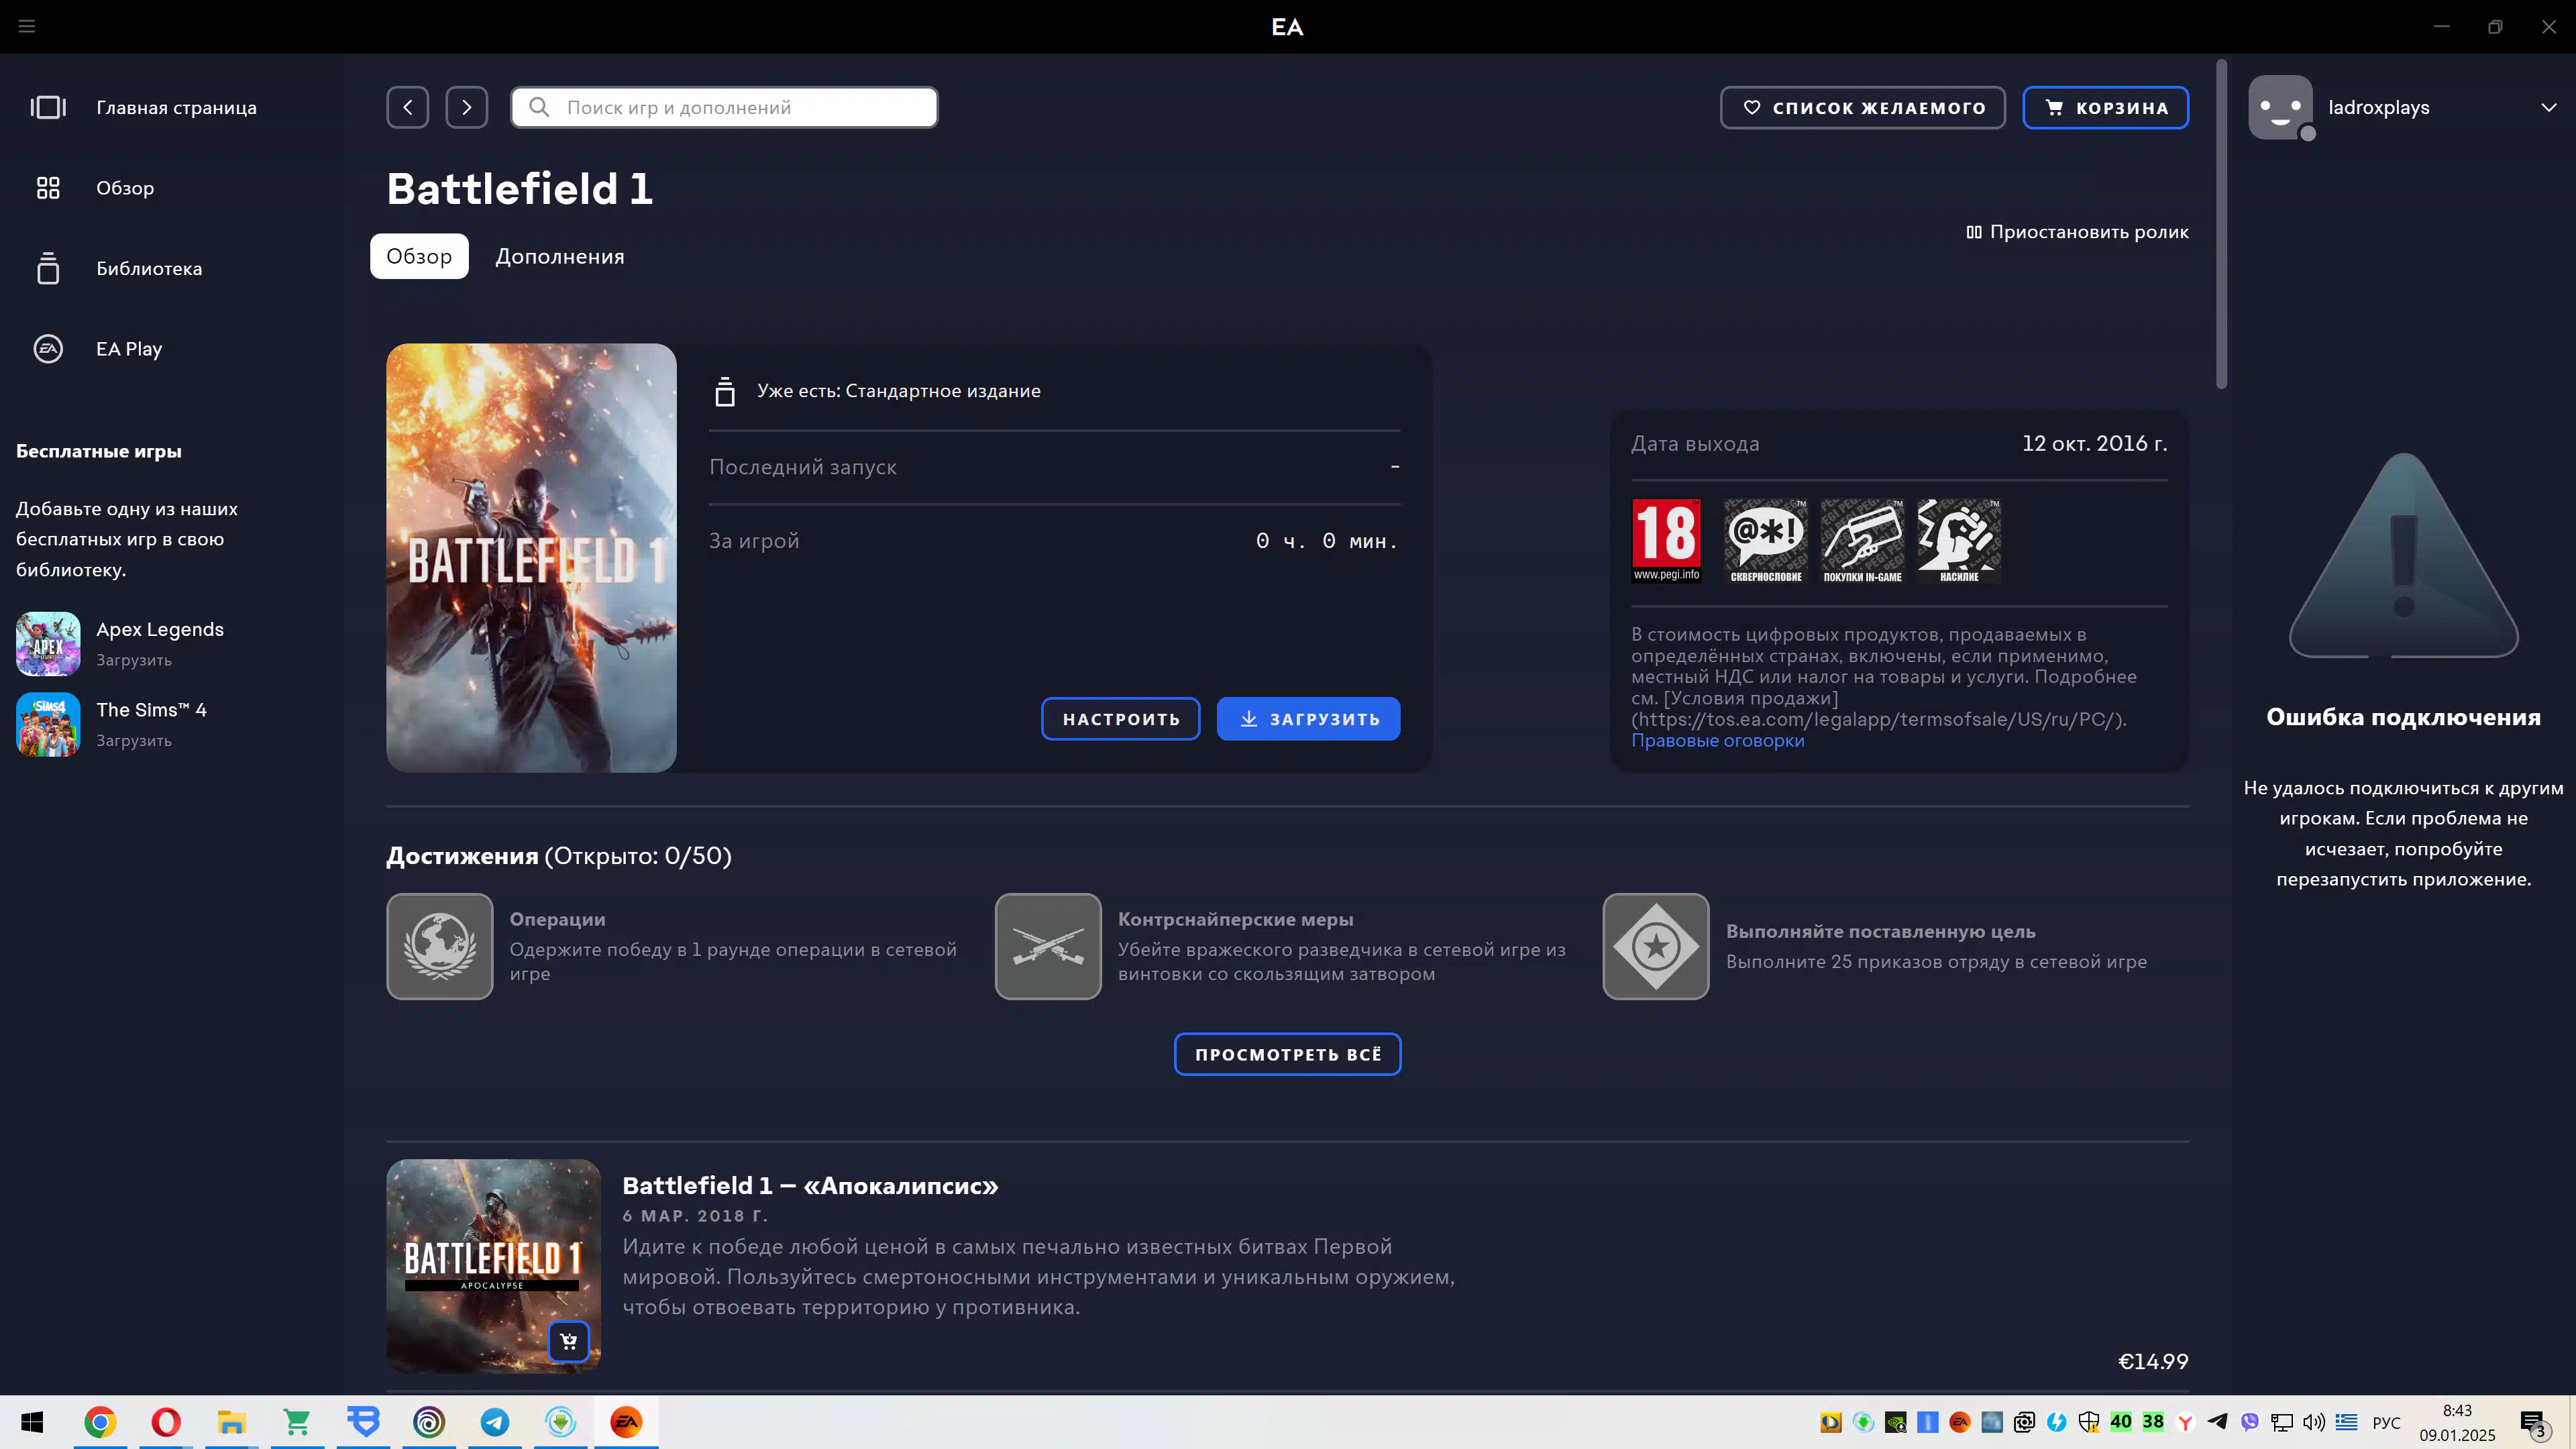Click the connection error warning triangle
The image size is (2576, 1449).
[2403, 556]
